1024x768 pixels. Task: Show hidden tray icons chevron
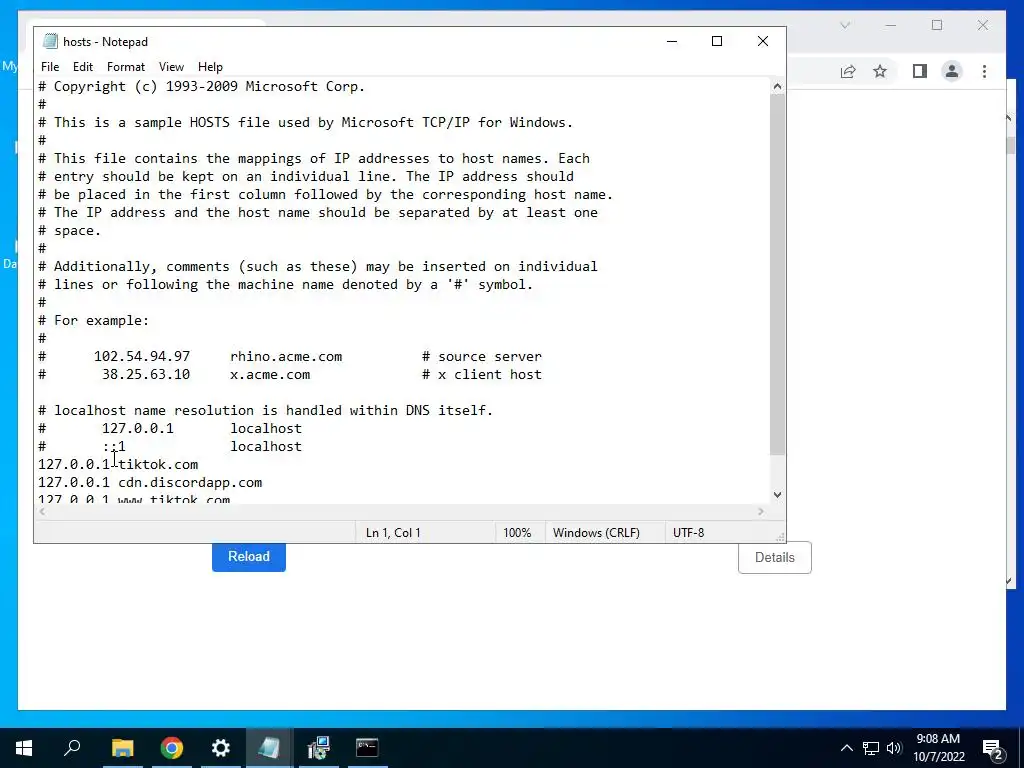tap(846, 748)
